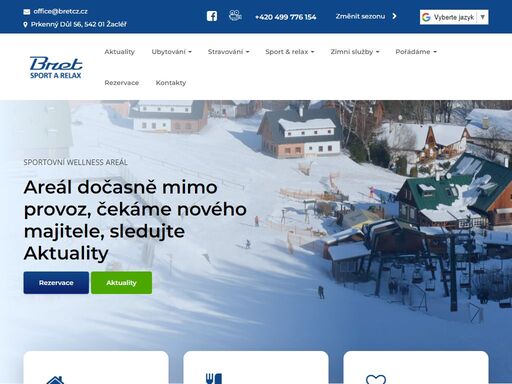Click the Změnit sezonu link

click(360, 16)
